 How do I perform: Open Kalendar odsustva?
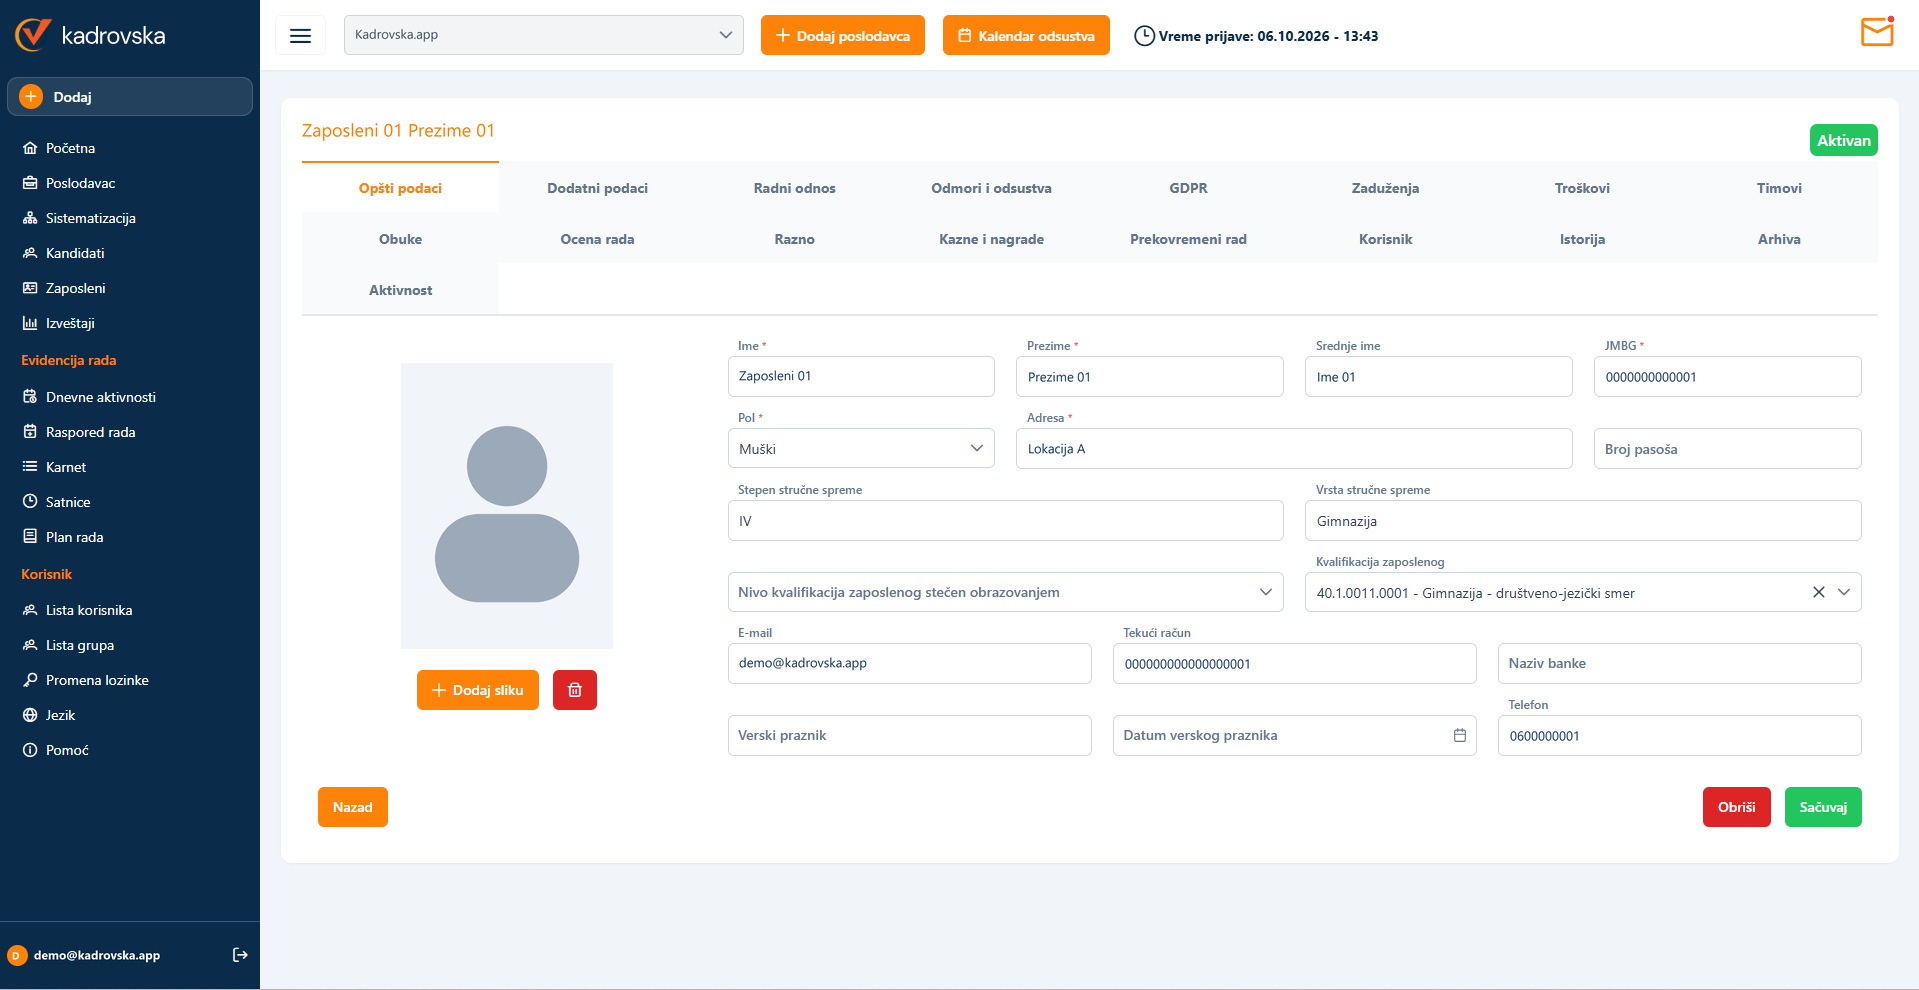(1026, 35)
